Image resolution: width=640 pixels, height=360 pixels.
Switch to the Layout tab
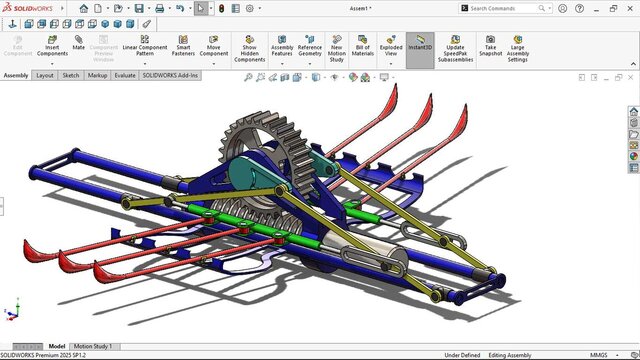(x=44, y=76)
